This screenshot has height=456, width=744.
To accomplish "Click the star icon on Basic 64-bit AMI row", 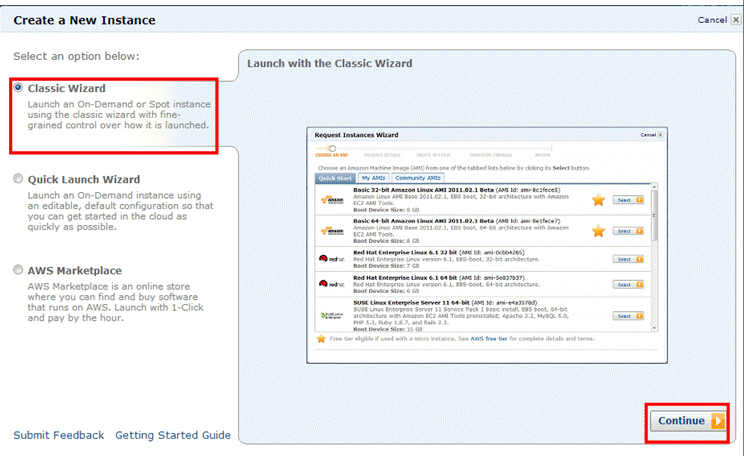I will click(x=598, y=231).
